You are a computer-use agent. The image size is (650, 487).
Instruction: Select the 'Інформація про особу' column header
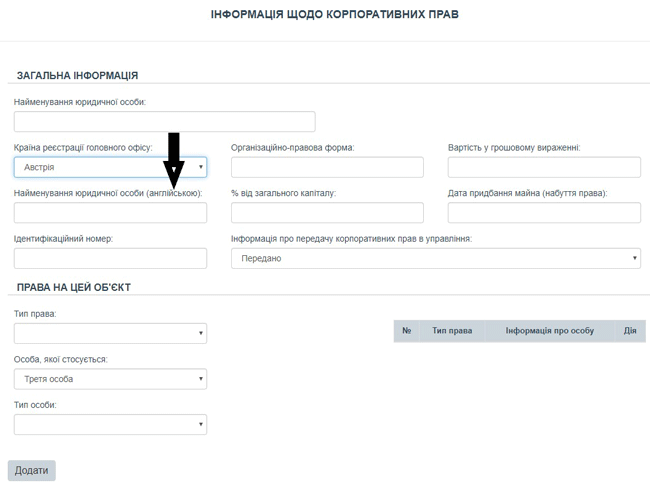pos(549,331)
